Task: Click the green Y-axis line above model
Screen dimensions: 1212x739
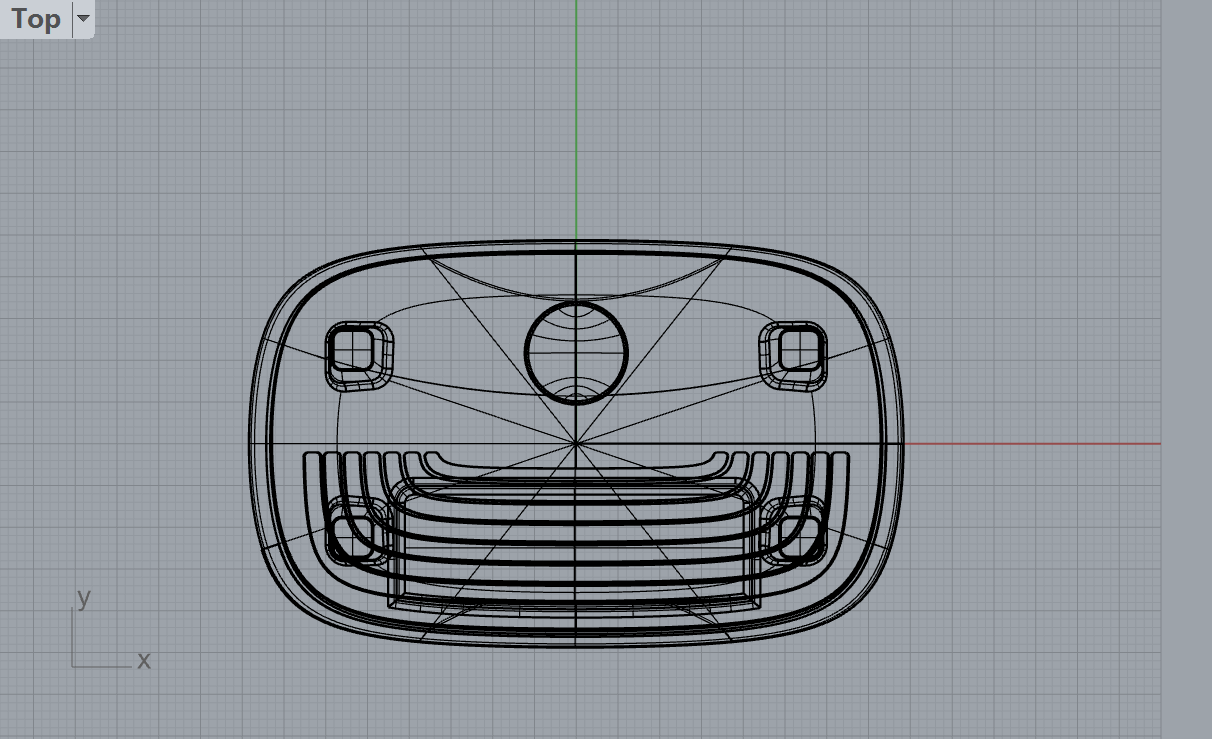Action: pyautogui.click(x=576, y=120)
